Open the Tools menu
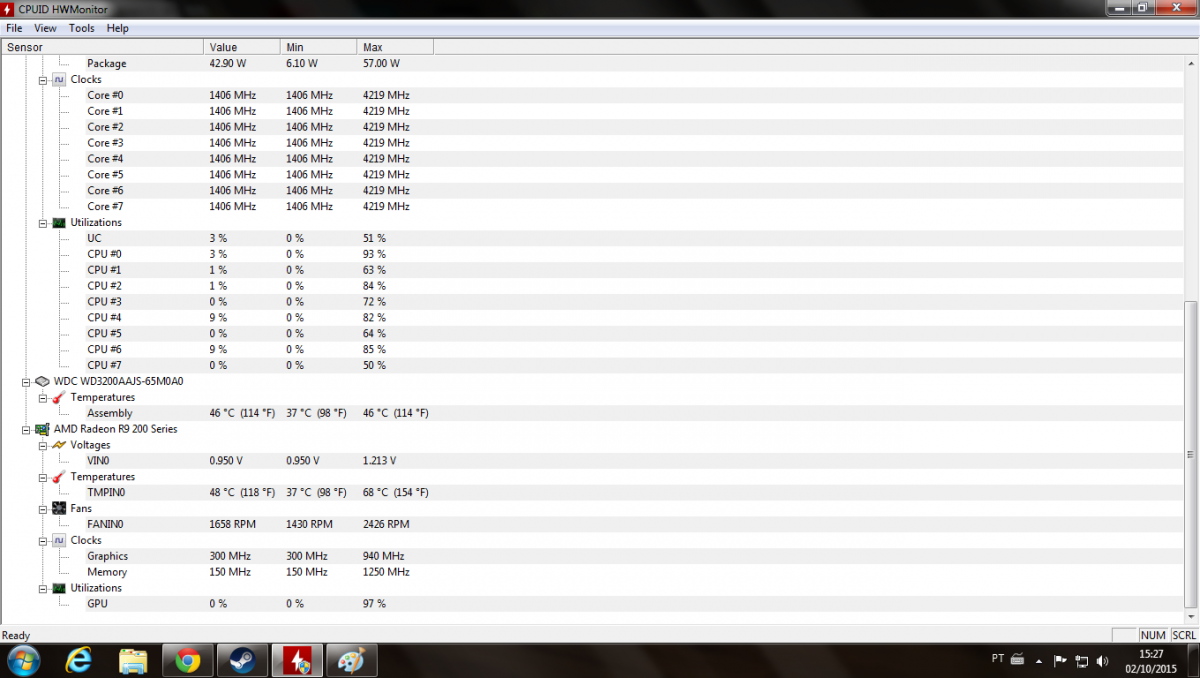Screen dimensions: 1200x678 coord(82,28)
